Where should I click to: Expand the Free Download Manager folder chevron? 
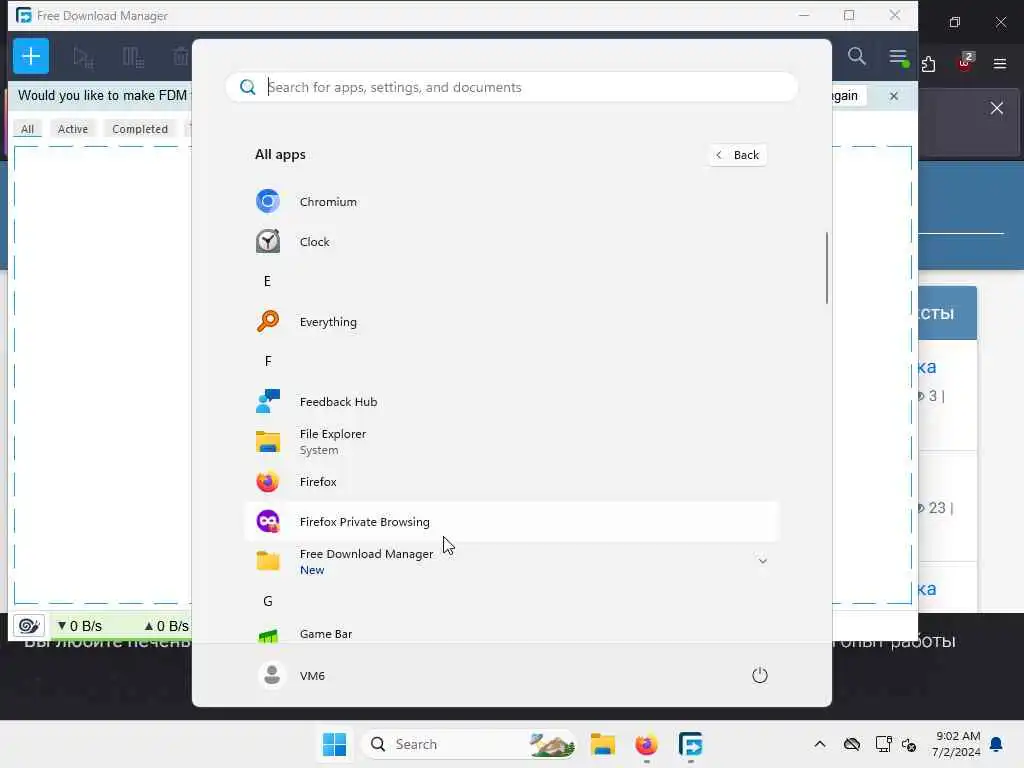(762, 561)
